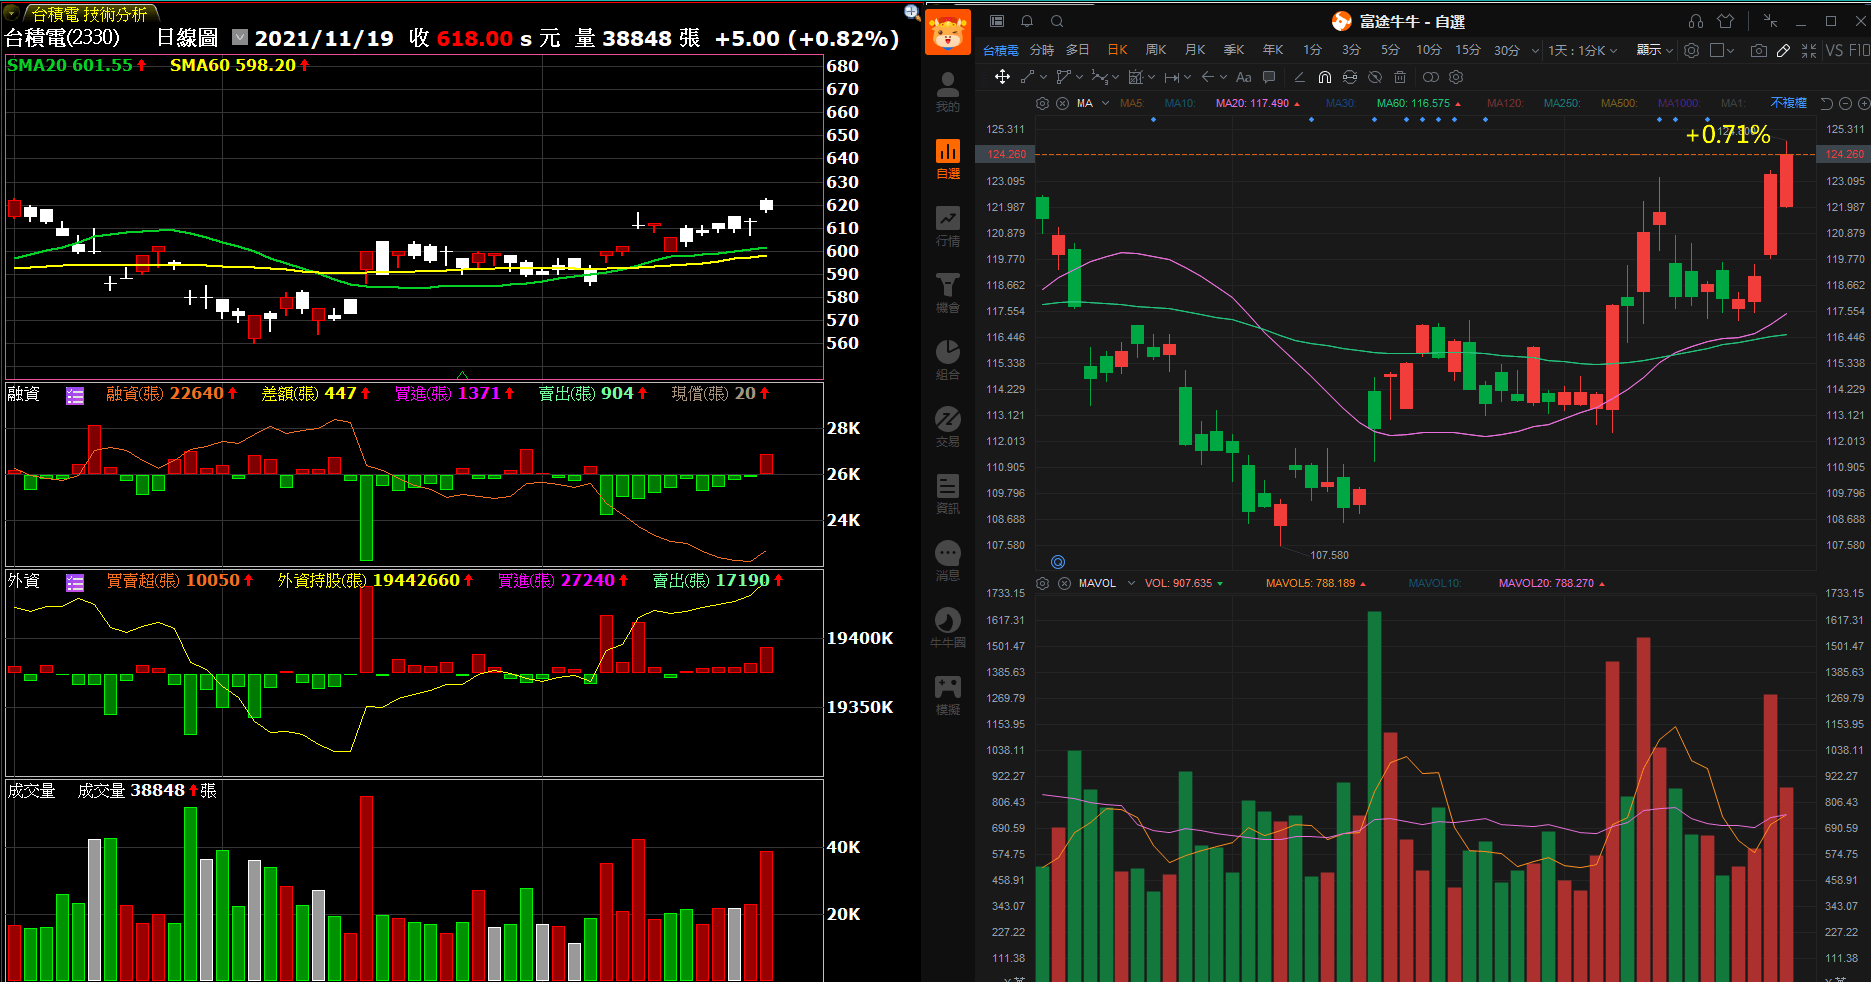Toggle the eraser angle tool
This screenshot has width=1871, height=982.
pyautogui.click(x=1299, y=77)
